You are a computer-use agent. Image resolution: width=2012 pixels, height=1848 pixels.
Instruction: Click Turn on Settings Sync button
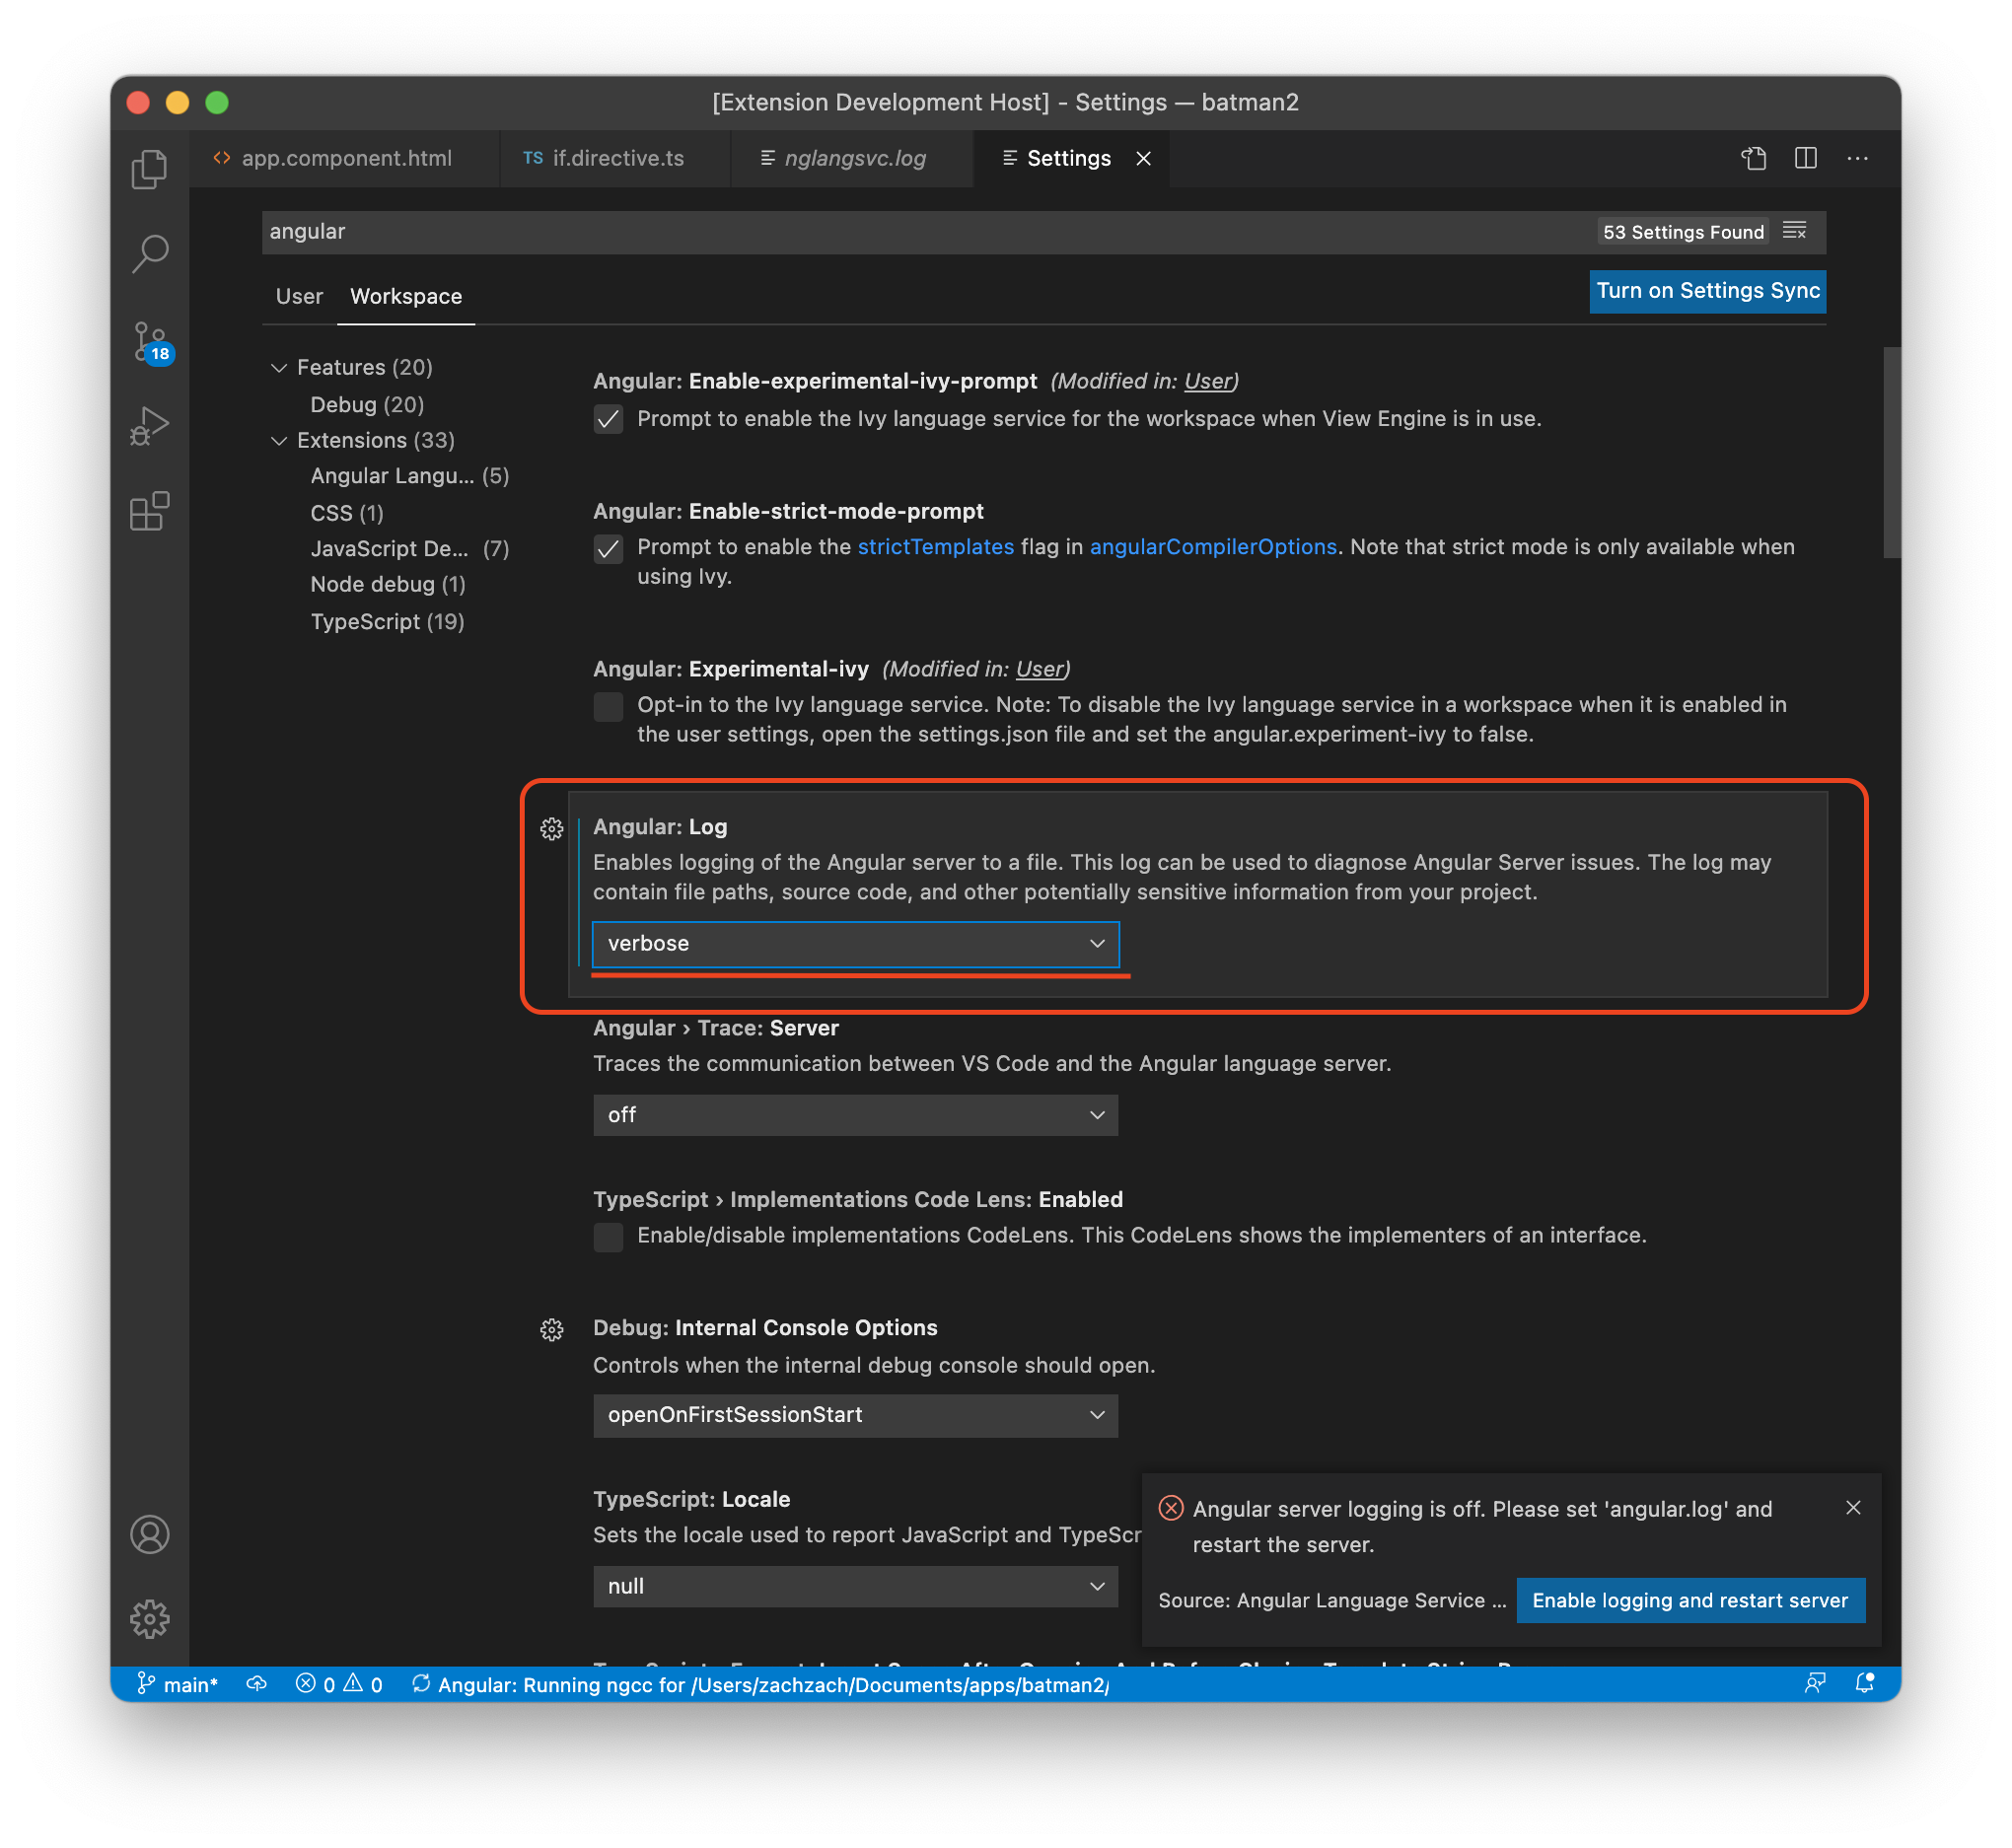tap(1707, 291)
